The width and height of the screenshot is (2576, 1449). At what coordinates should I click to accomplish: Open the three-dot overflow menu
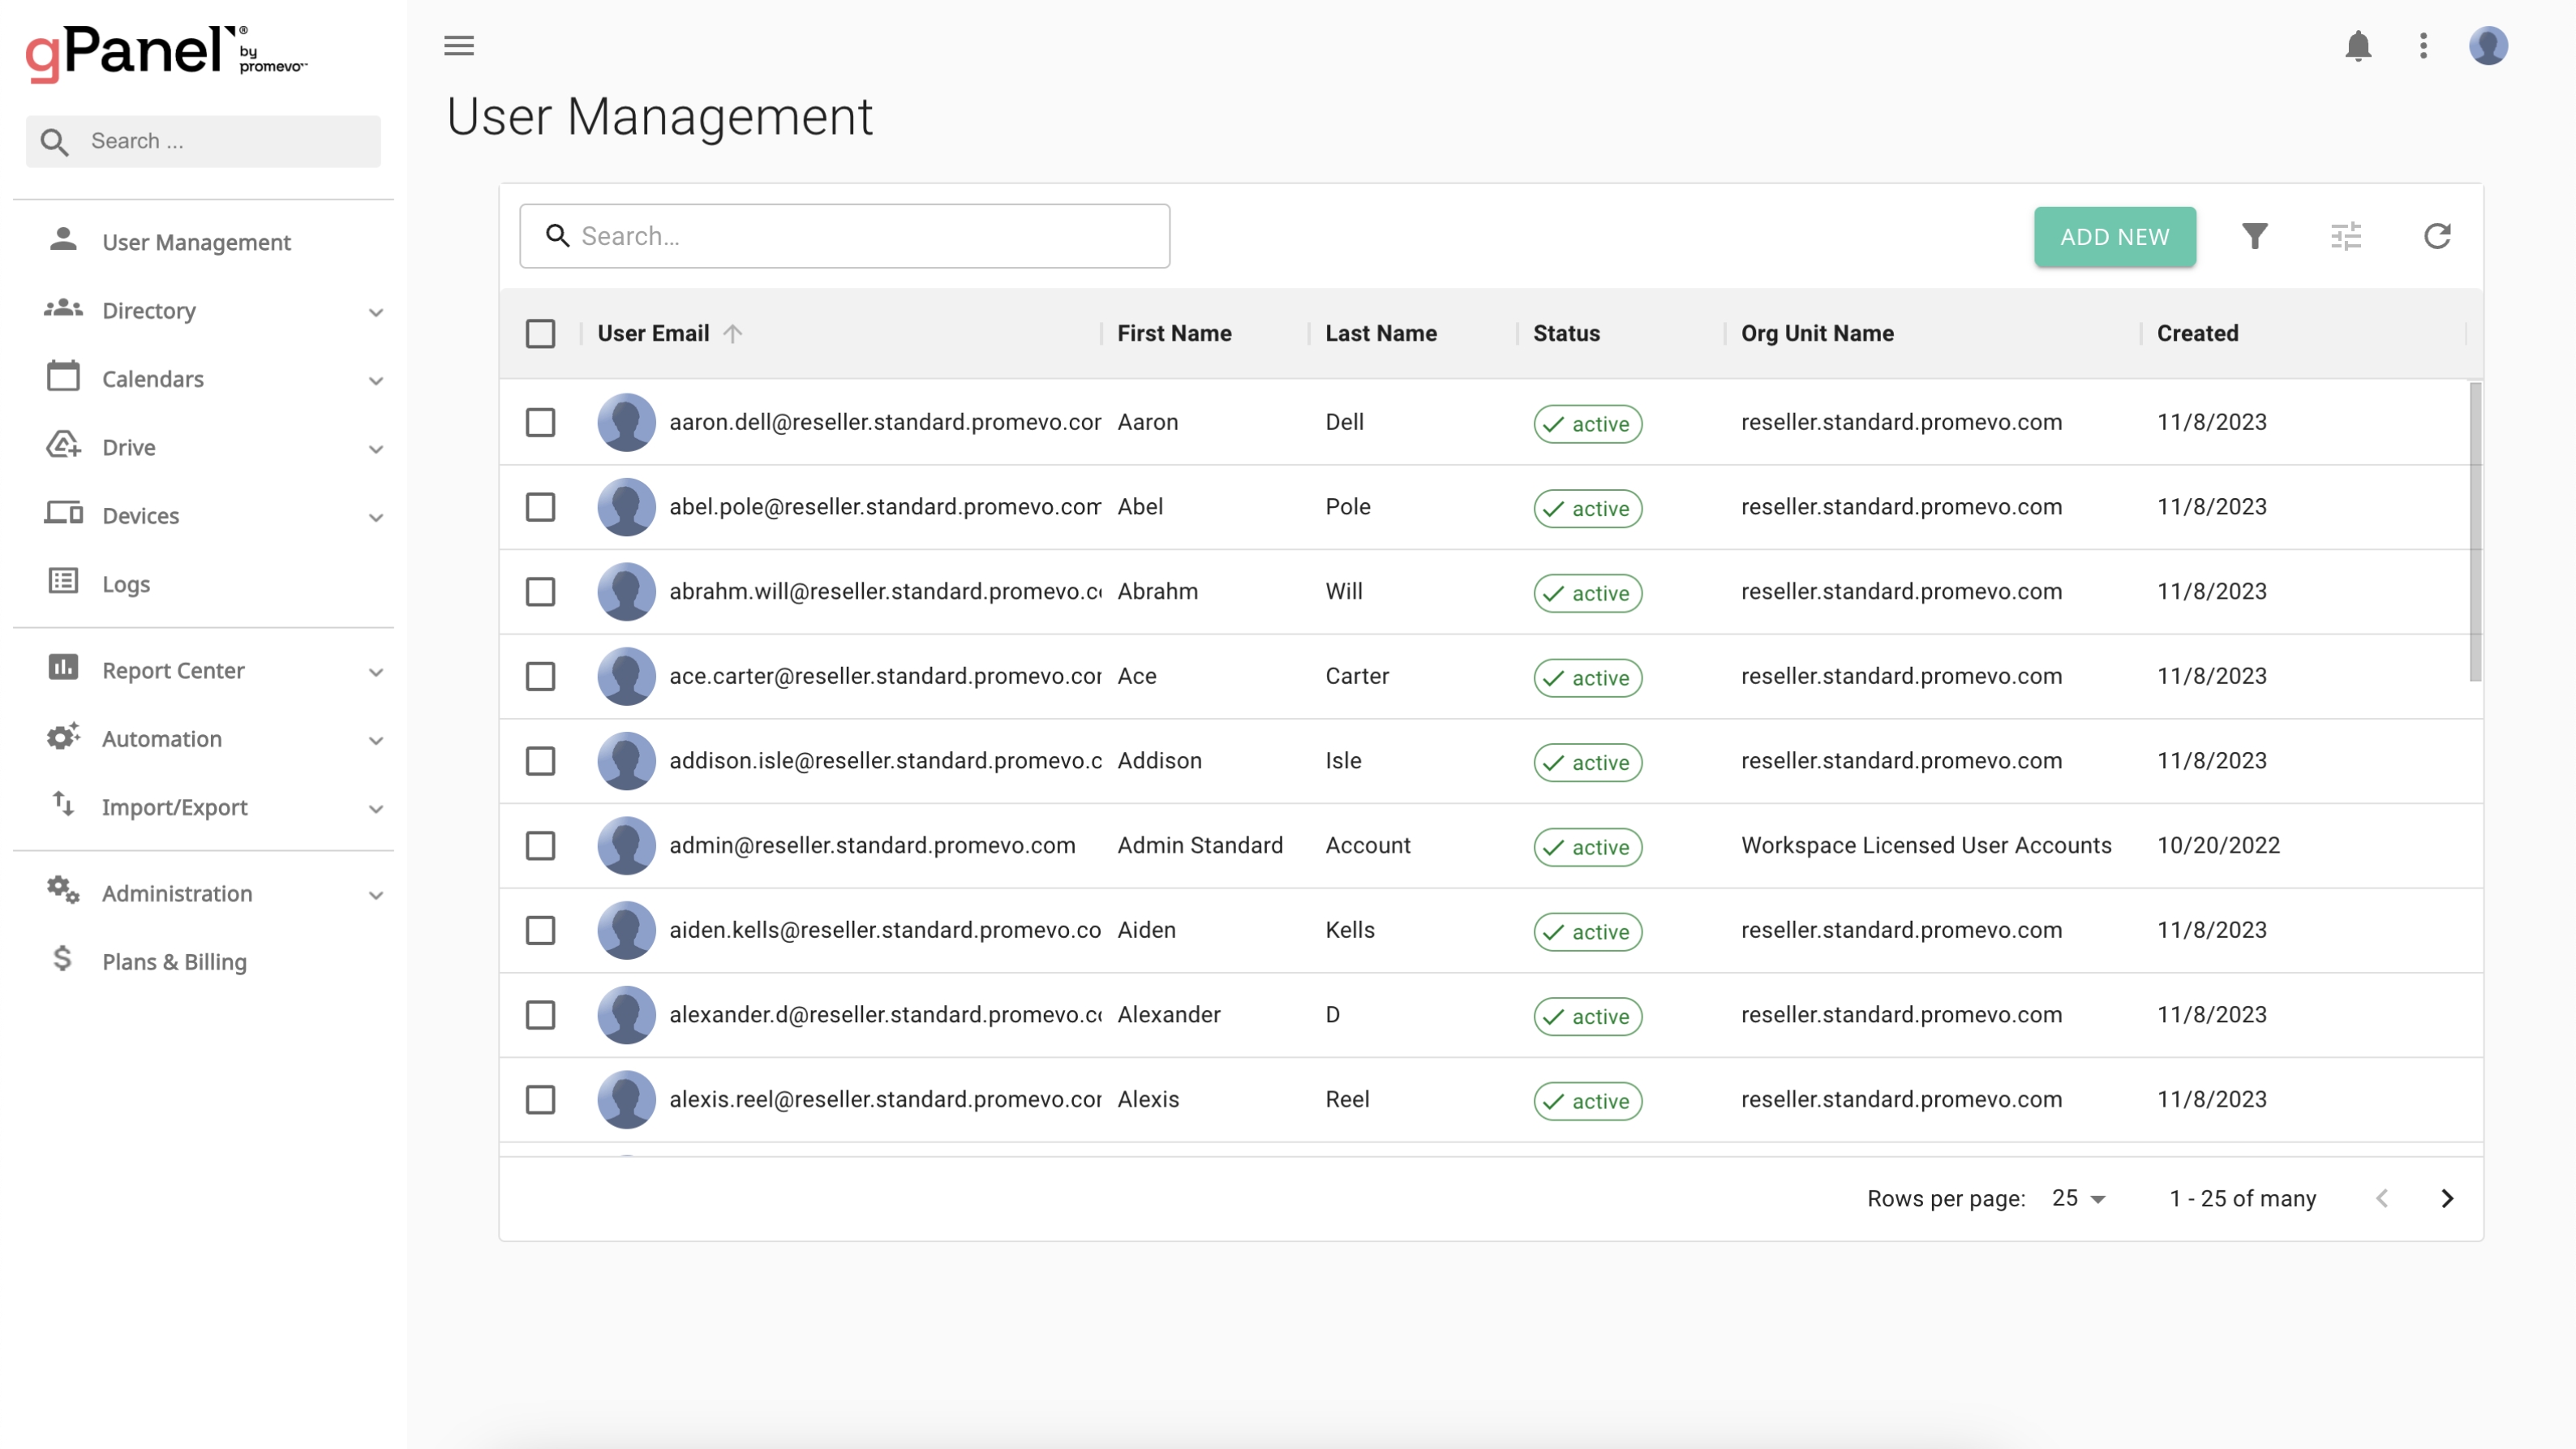[x=2423, y=46]
